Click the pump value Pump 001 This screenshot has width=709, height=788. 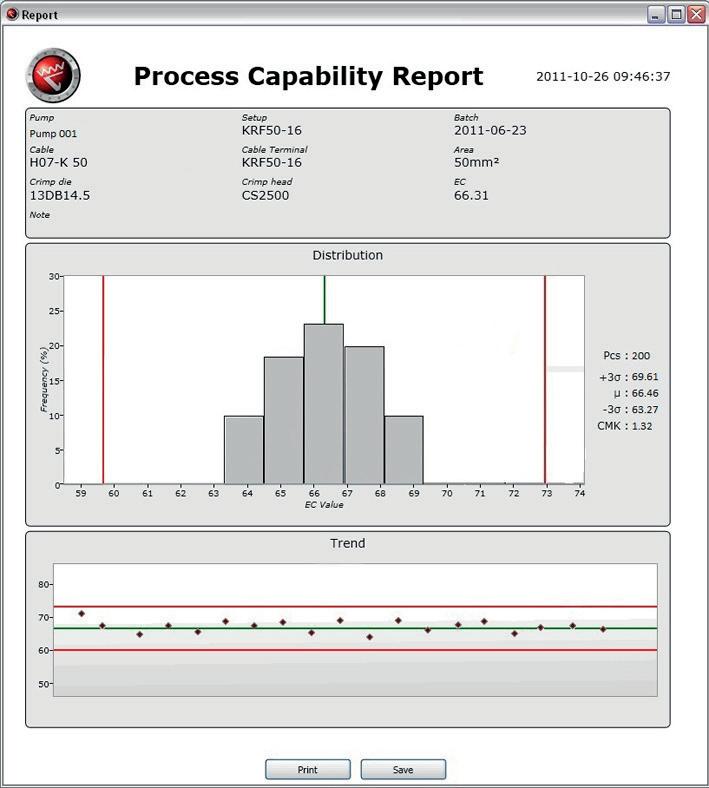(53, 134)
